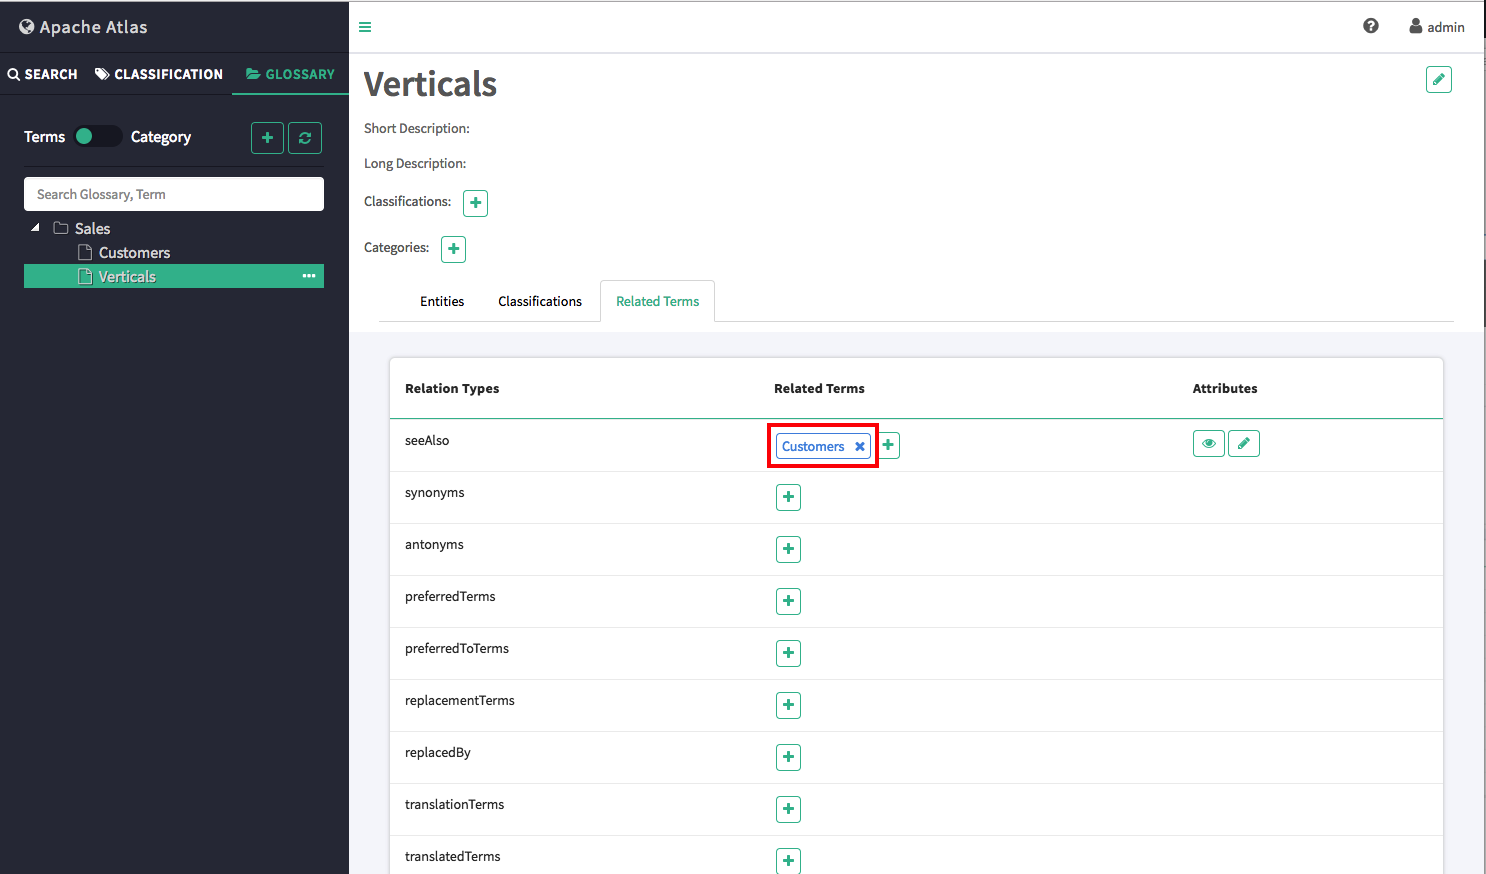Add a classification to the term
The width and height of the screenshot is (1486, 874).
click(476, 203)
